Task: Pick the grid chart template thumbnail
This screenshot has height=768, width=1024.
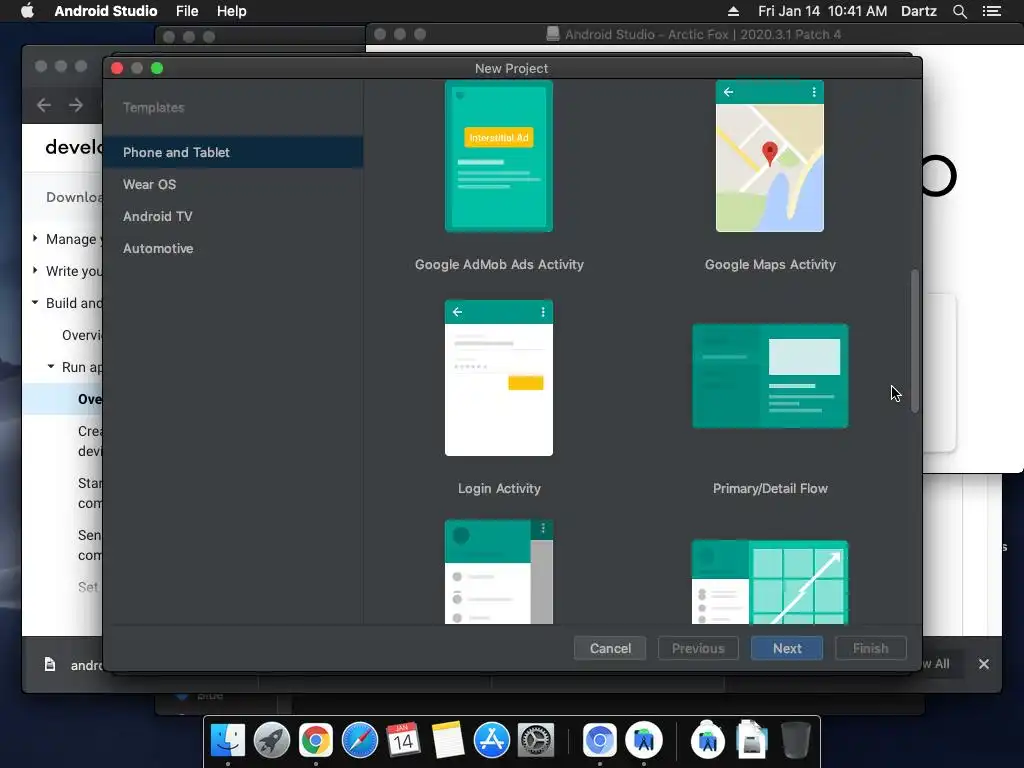Action: point(770,582)
